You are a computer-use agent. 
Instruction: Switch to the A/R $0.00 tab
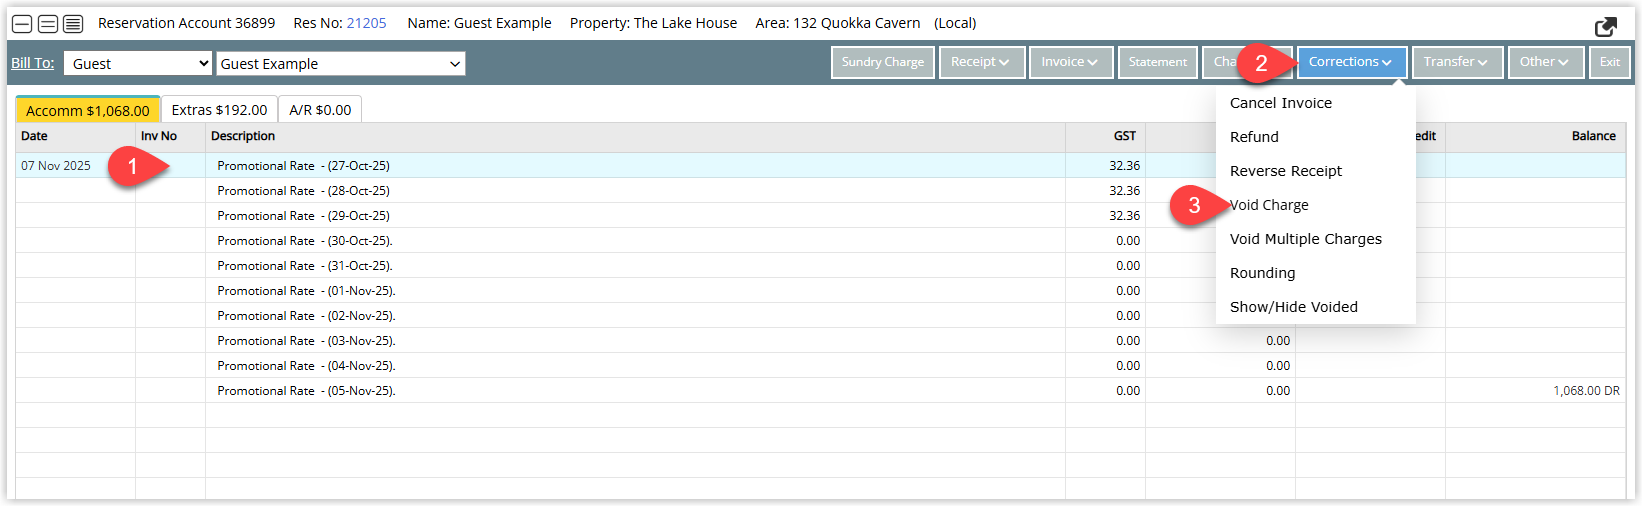point(320,110)
